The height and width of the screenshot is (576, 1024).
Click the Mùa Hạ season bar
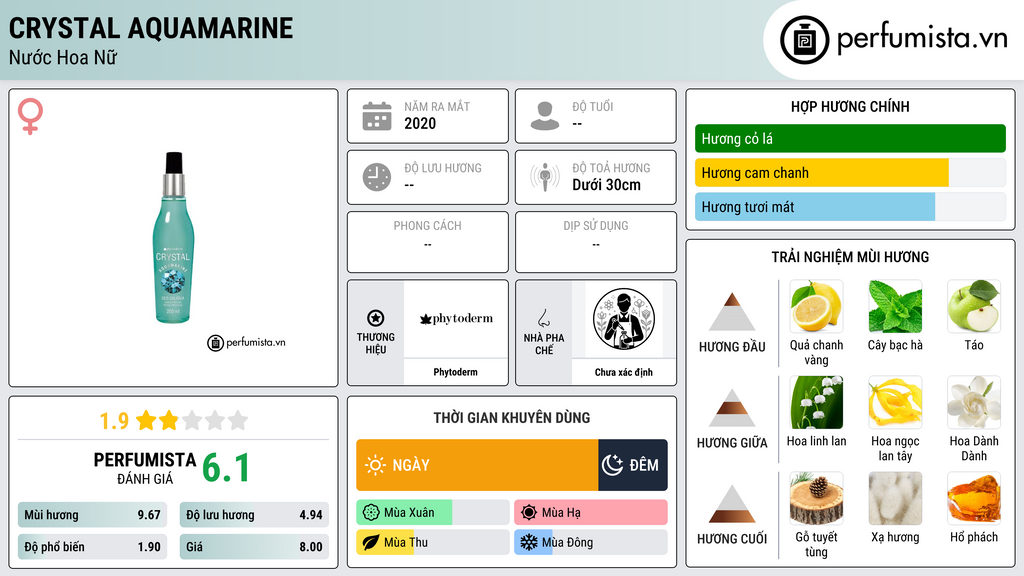pyautogui.click(x=591, y=513)
